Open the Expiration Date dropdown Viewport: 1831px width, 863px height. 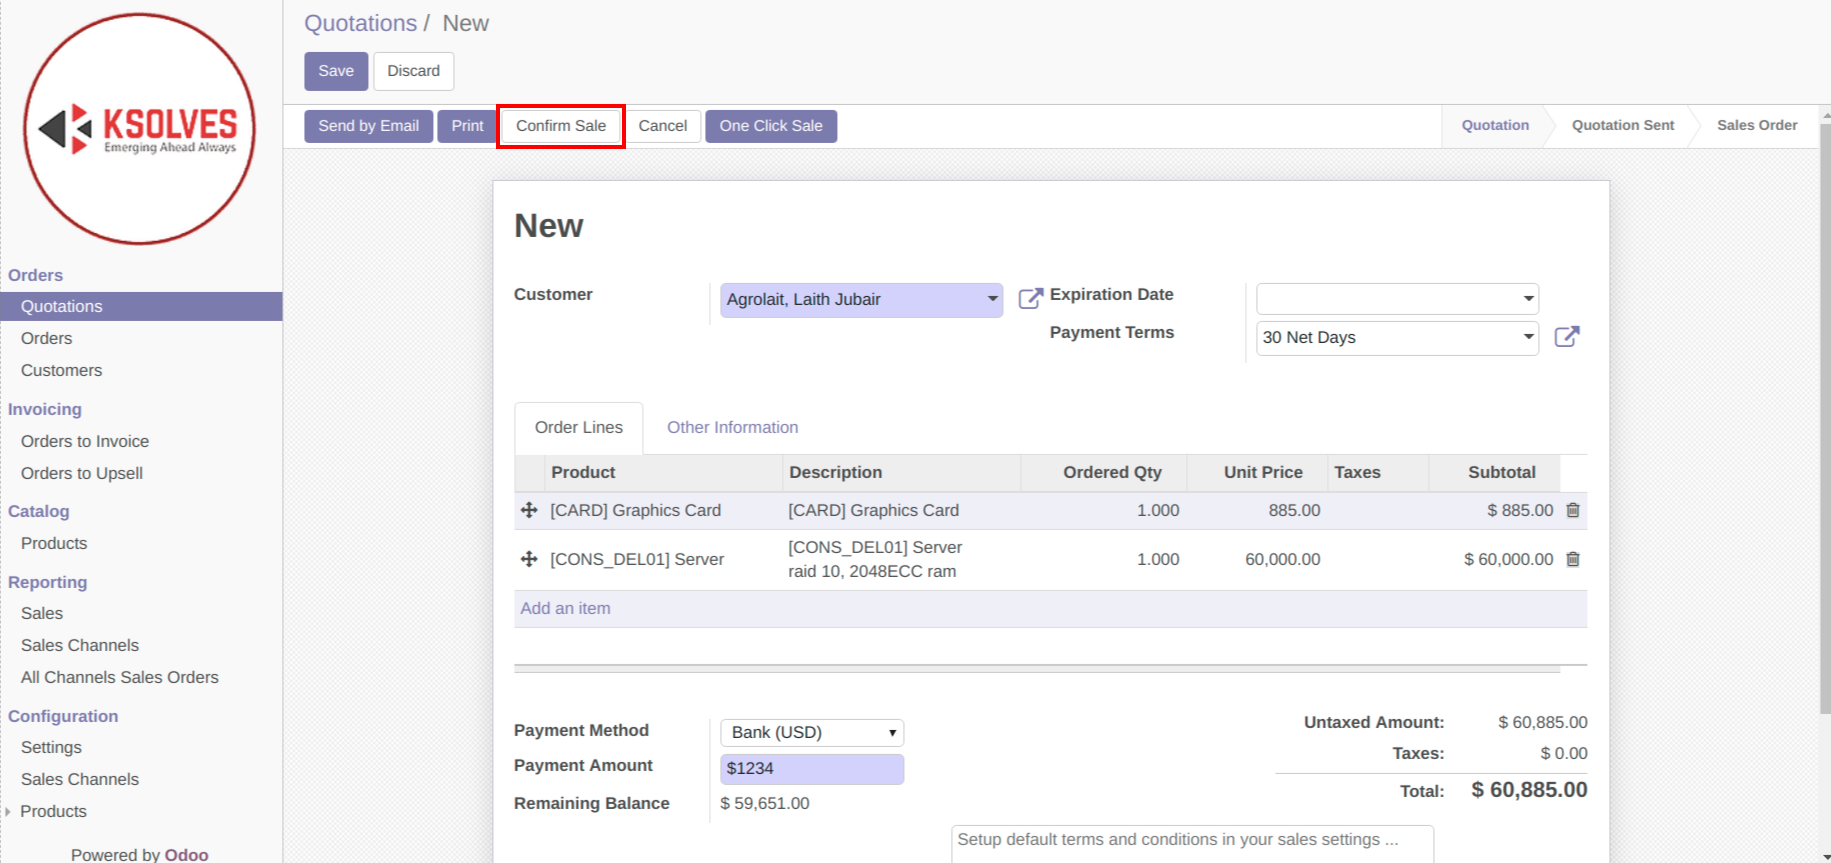(x=1527, y=299)
